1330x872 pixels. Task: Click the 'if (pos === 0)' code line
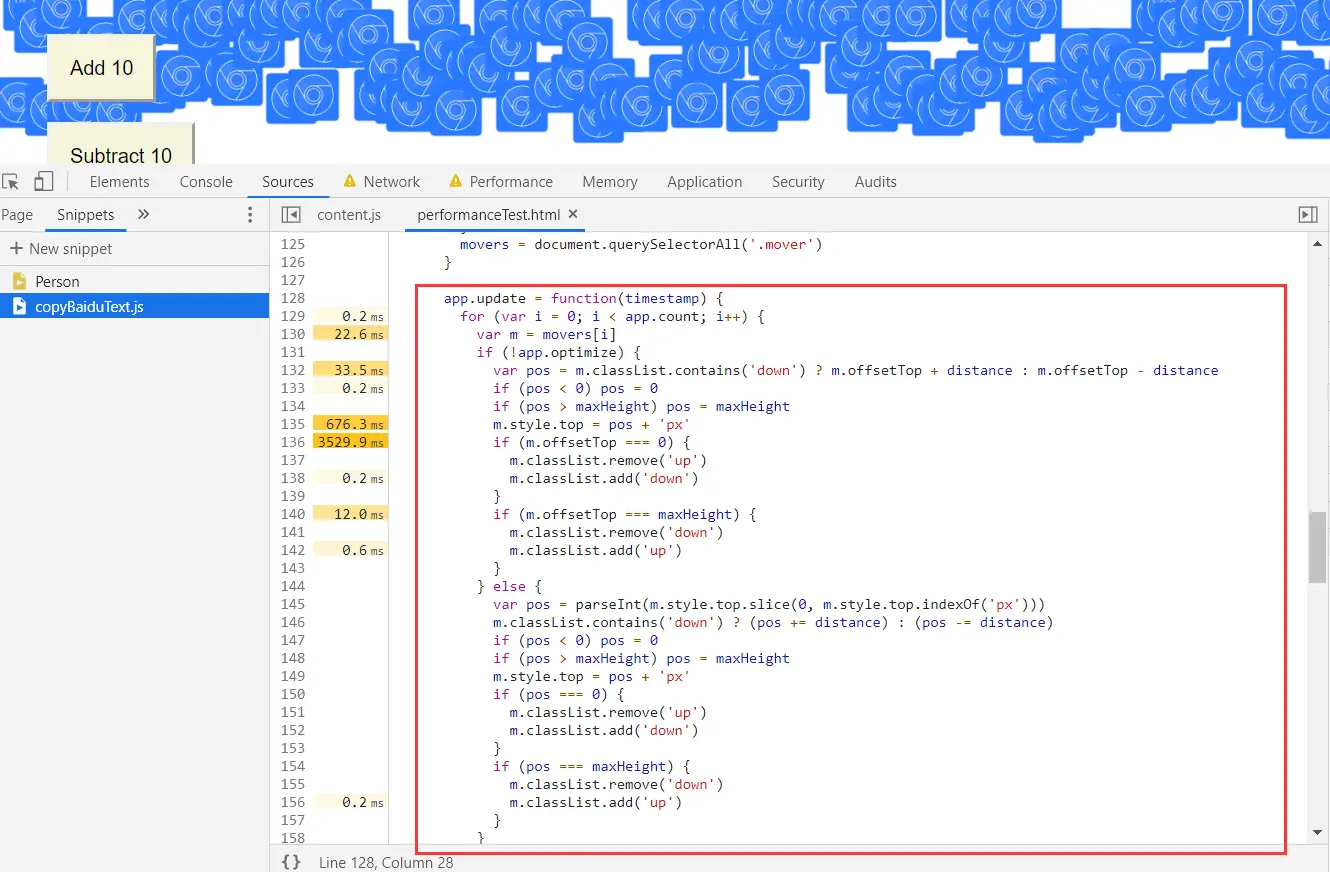(x=559, y=694)
